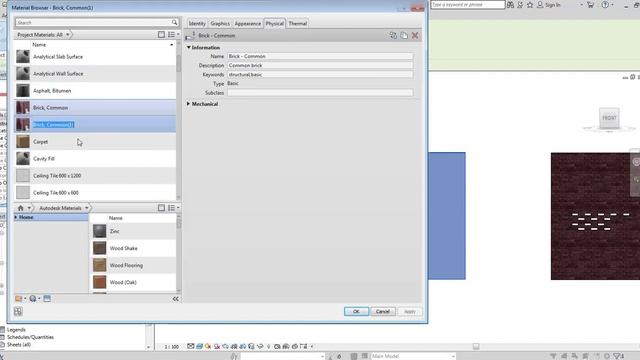Open the view scale 1:100 selector
Image resolution: width=640 pixels, height=360 pixels.
pyautogui.click(x=171, y=347)
